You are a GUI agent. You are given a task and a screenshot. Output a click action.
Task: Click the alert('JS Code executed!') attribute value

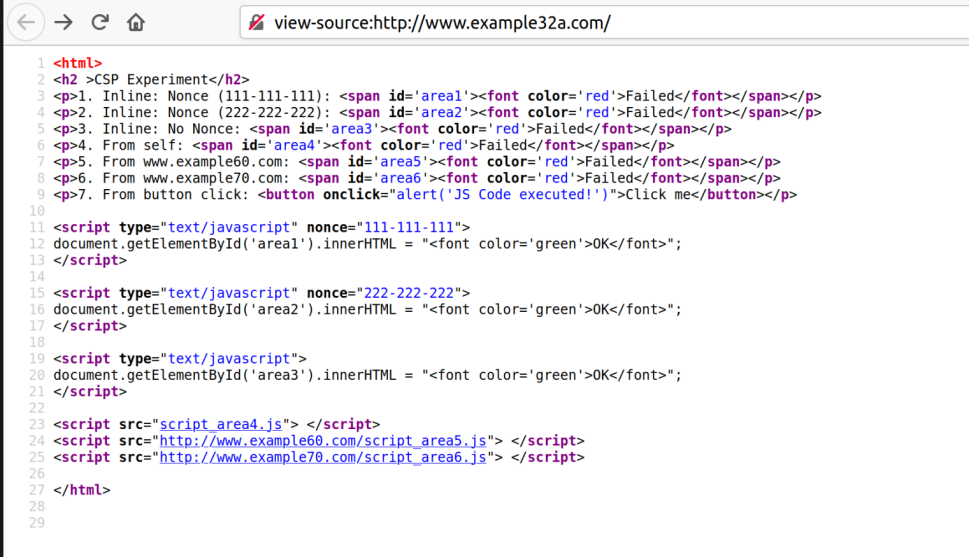point(503,195)
